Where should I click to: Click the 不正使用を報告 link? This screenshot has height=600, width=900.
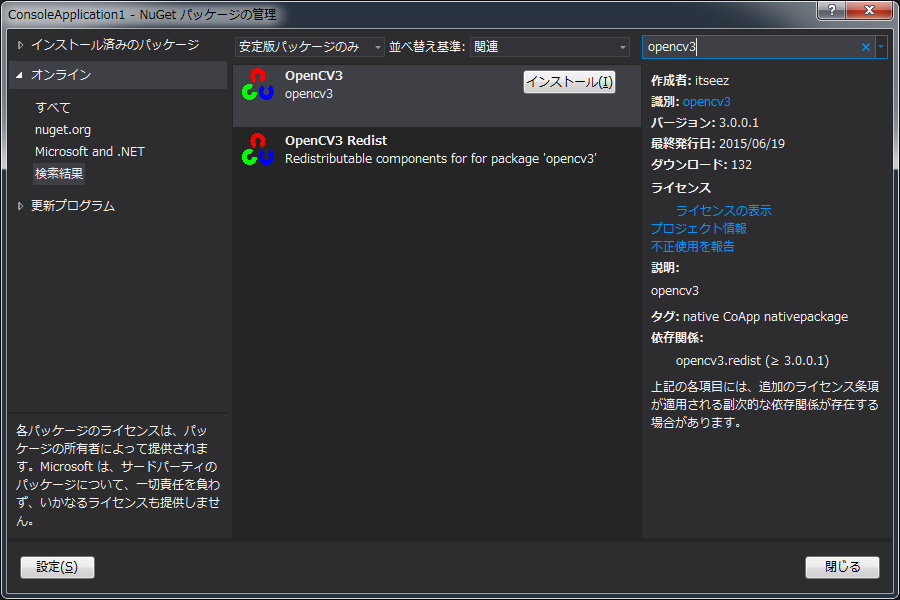pyautogui.click(x=692, y=246)
